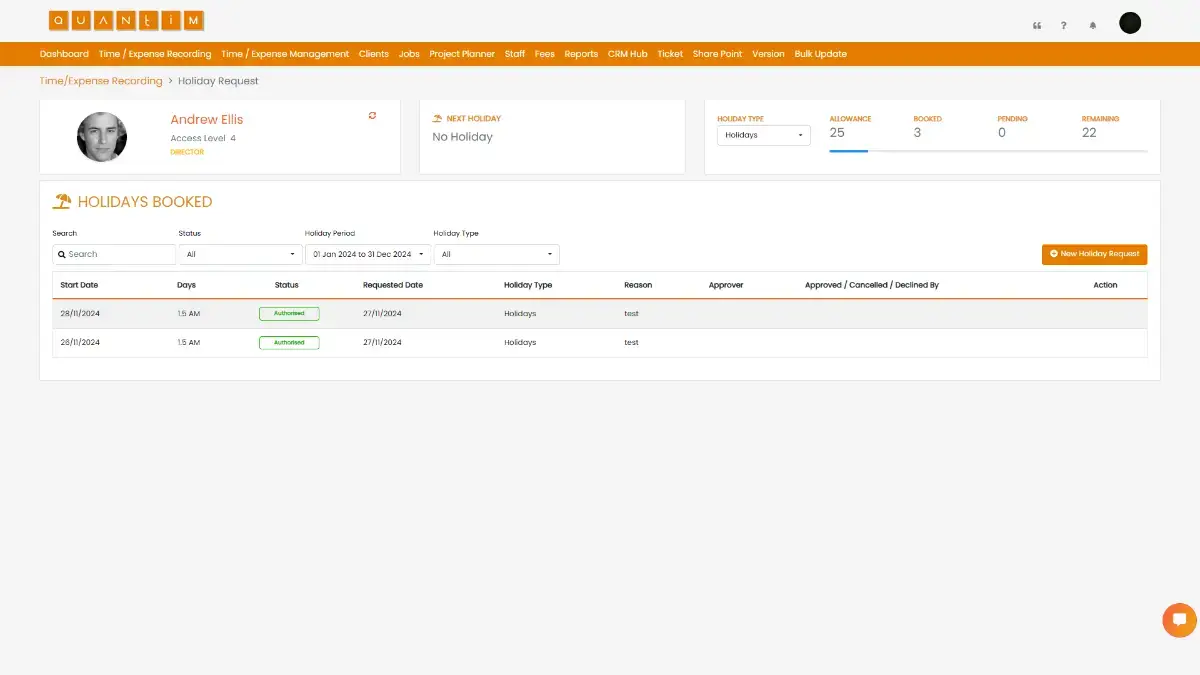Click the user avatar in top right
This screenshot has width=1200, height=675.
coord(1130,23)
